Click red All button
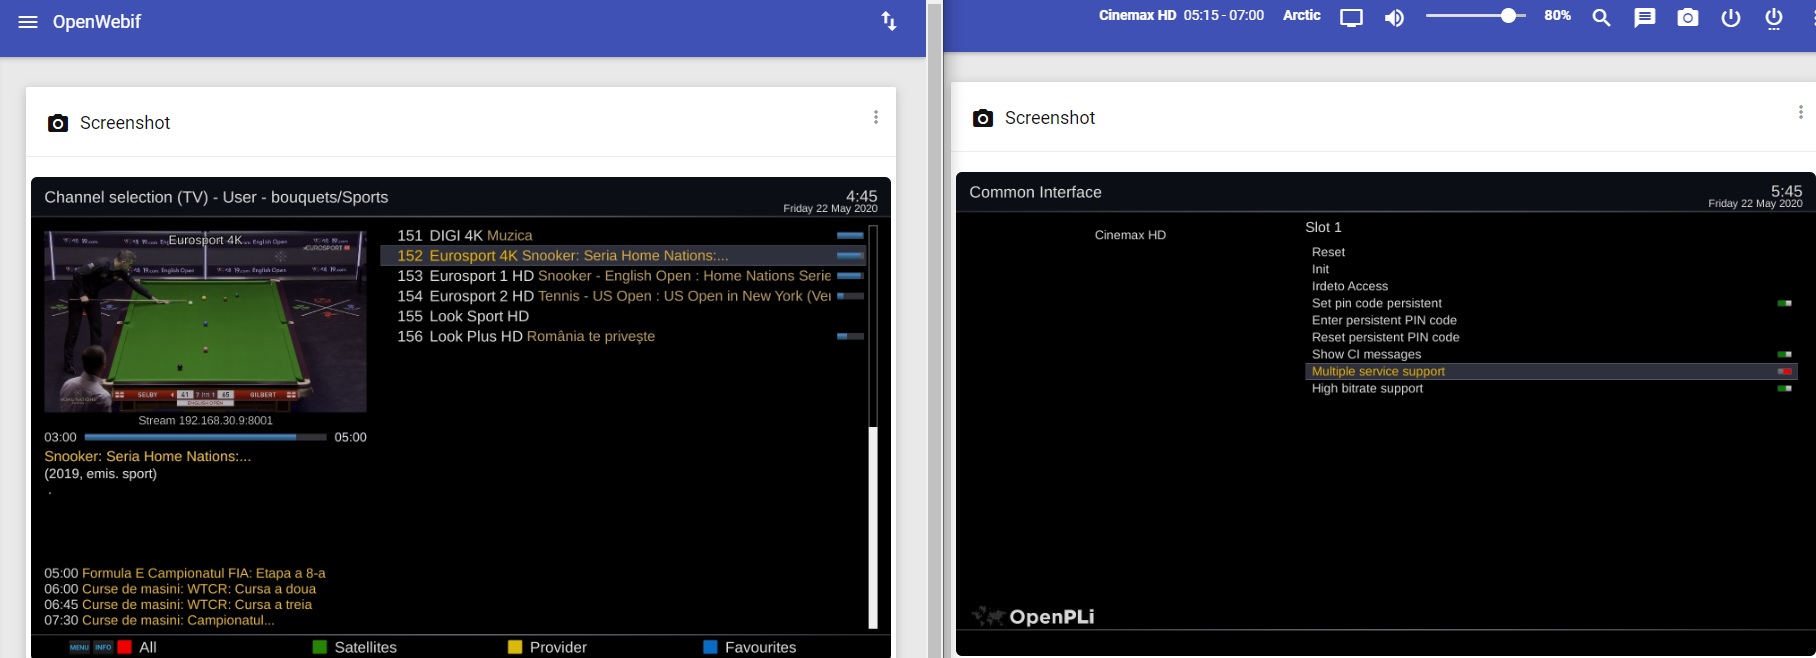Screen dimensions: 1816x658 coord(138,647)
